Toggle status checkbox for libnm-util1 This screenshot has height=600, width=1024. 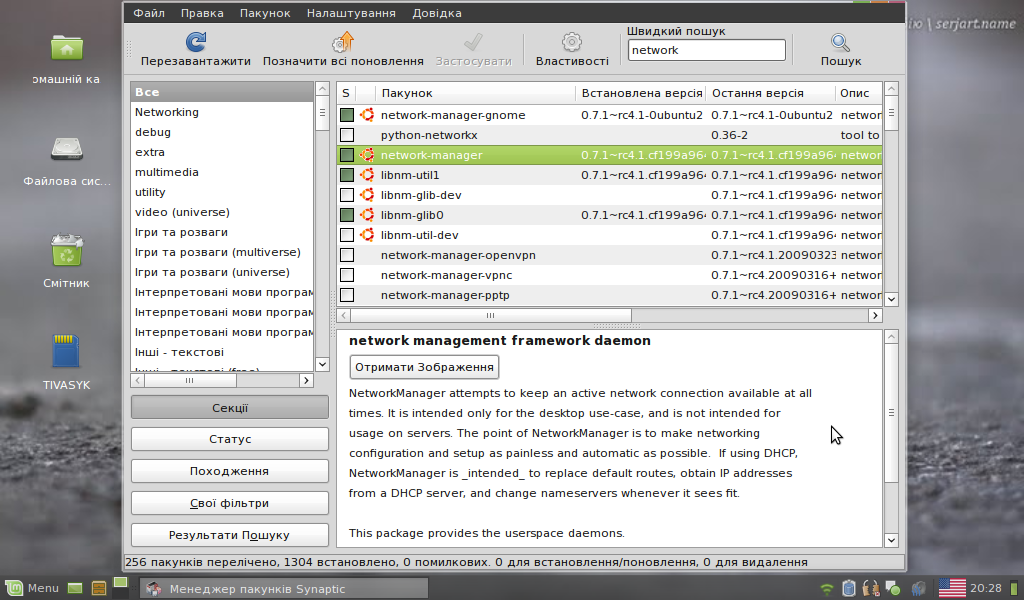(347, 175)
